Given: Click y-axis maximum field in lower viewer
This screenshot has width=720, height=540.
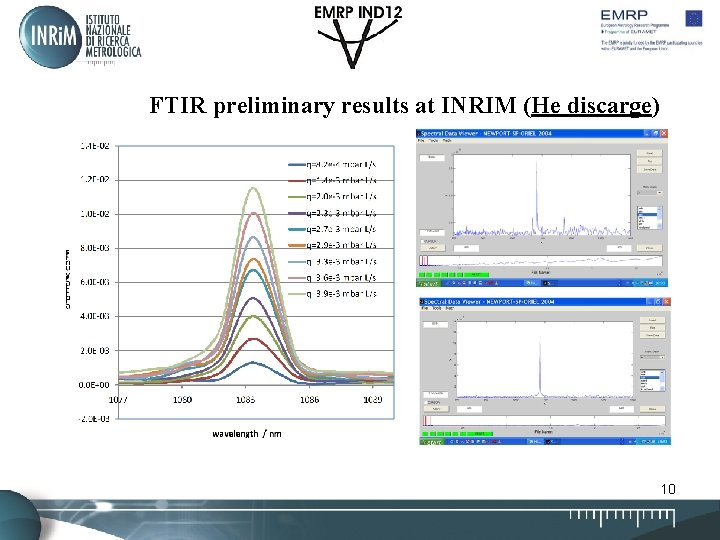Looking at the screenshot, I should click(x=435, y=324).
